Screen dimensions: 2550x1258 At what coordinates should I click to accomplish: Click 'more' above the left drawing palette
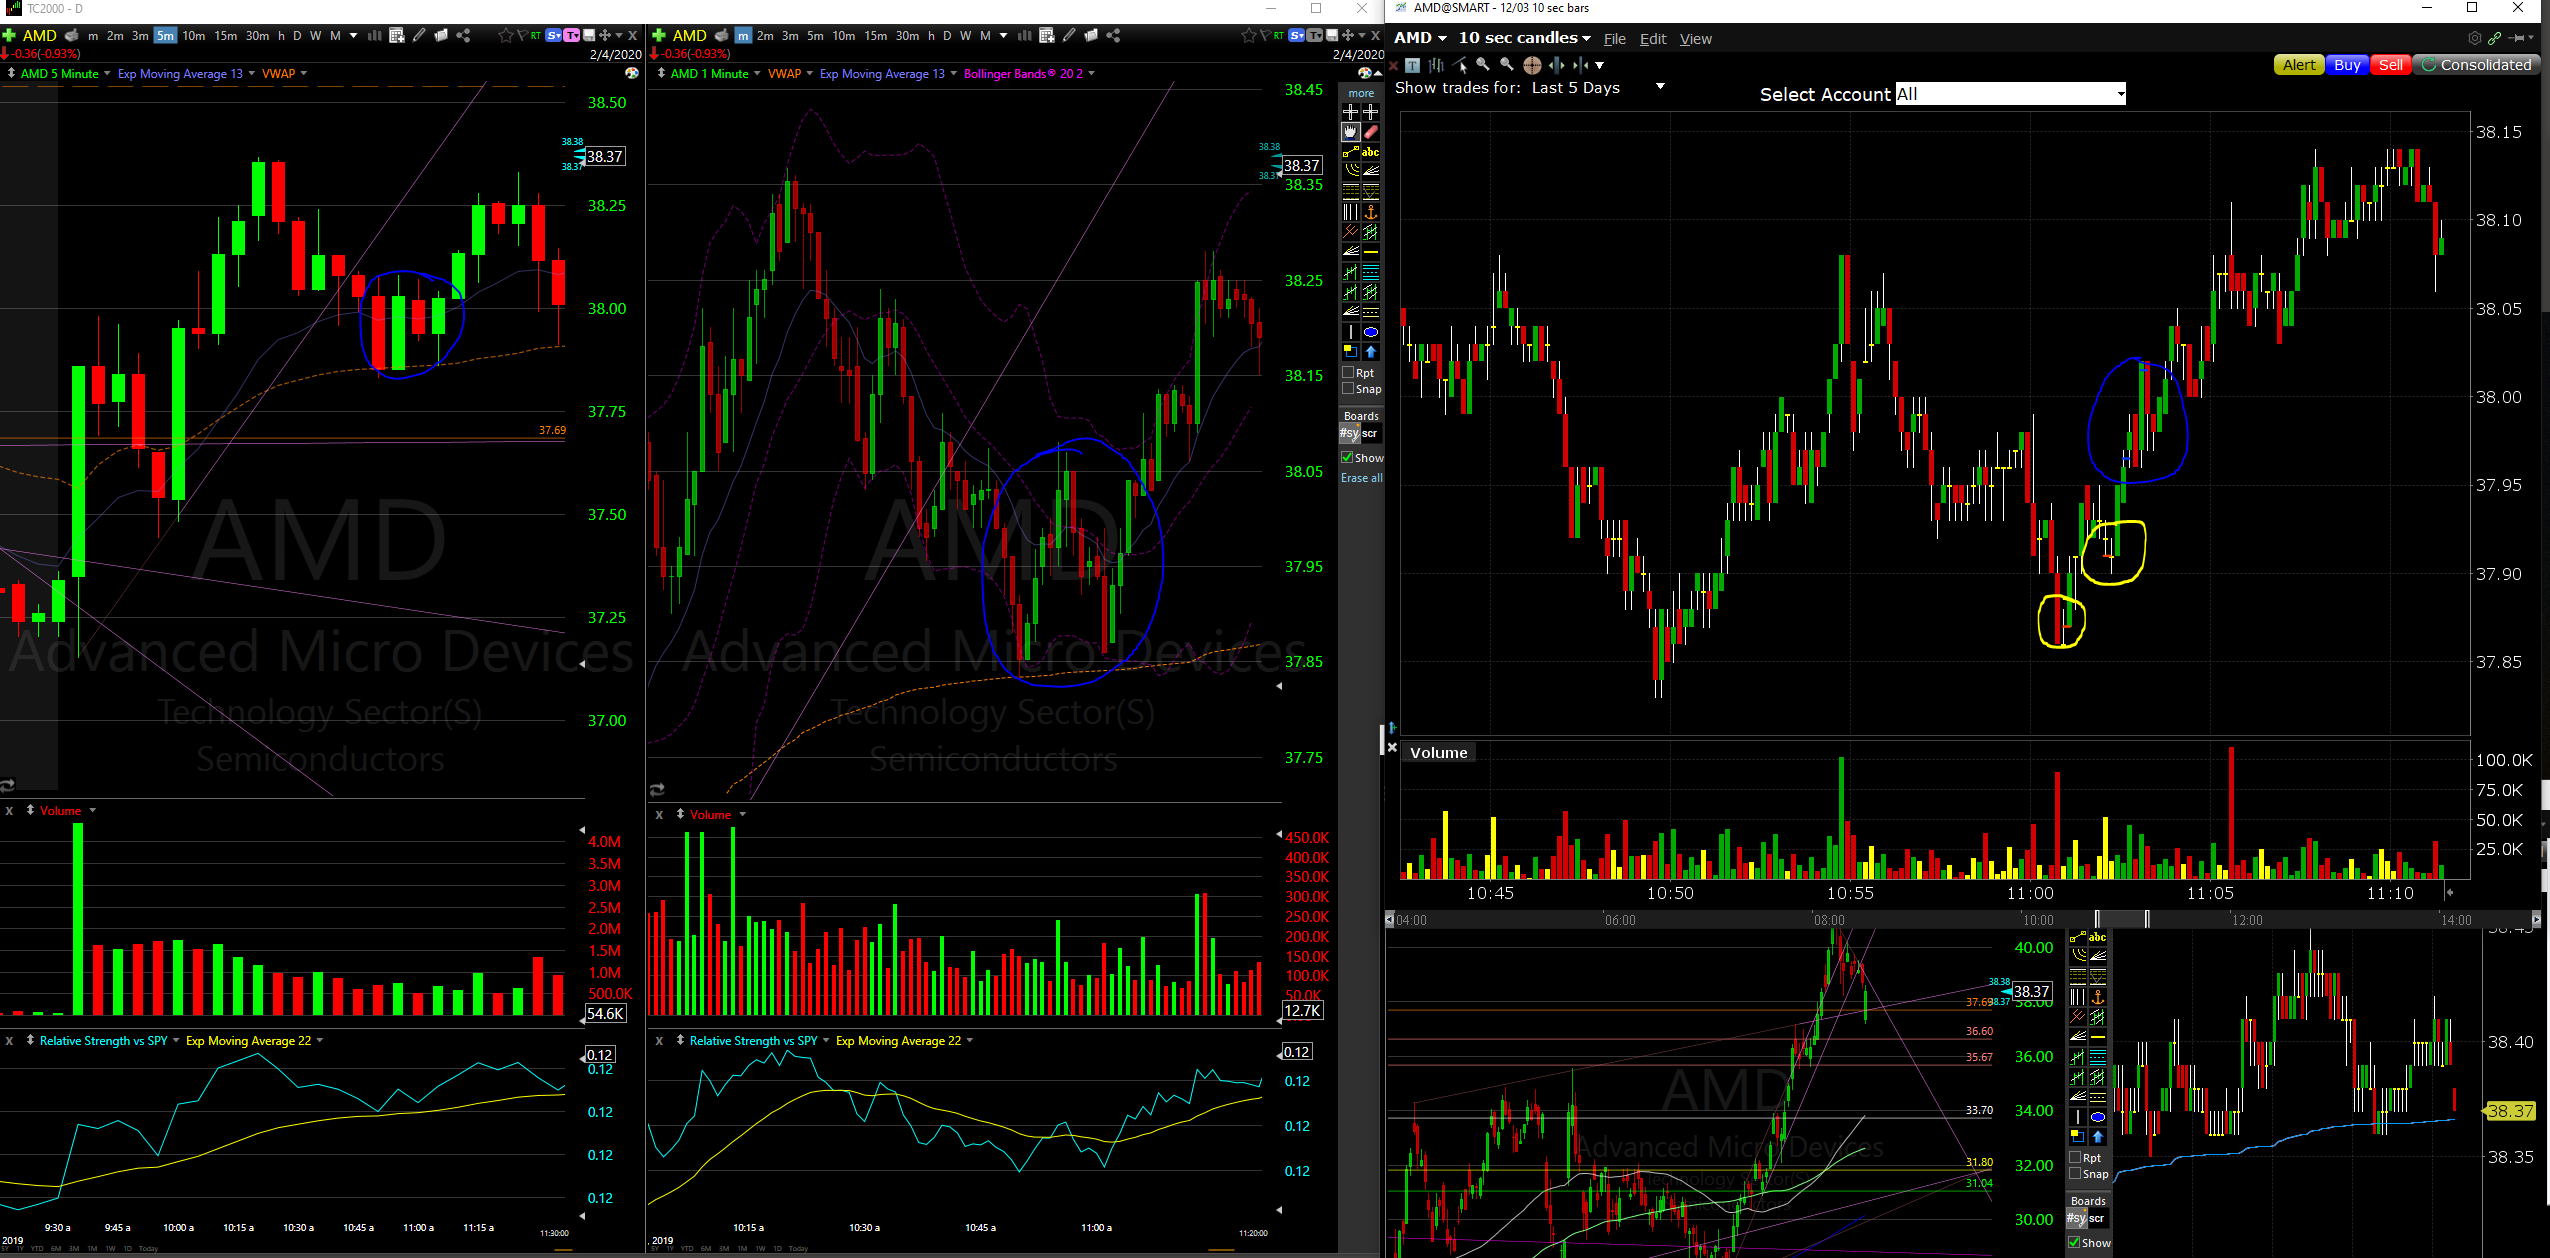point(1361,93)
